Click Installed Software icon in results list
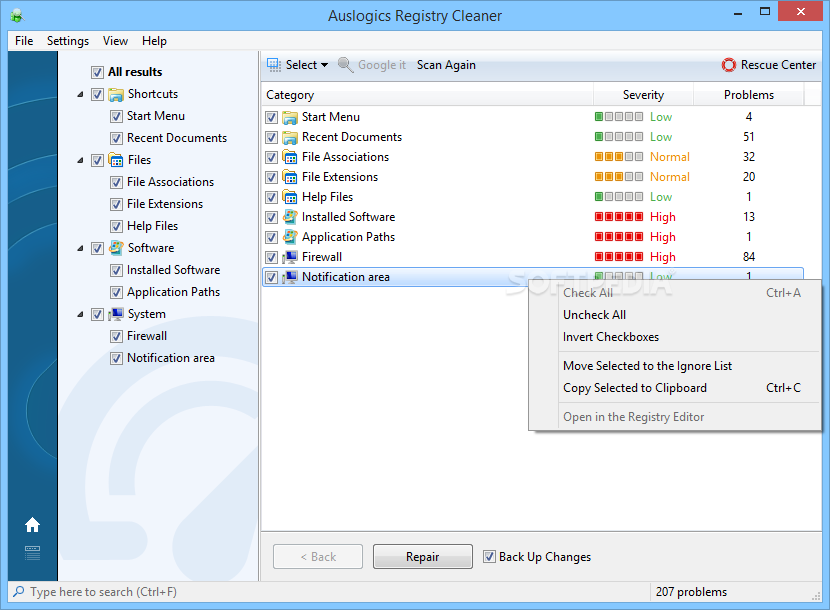The image size is (830, 610). pos(290,217)
